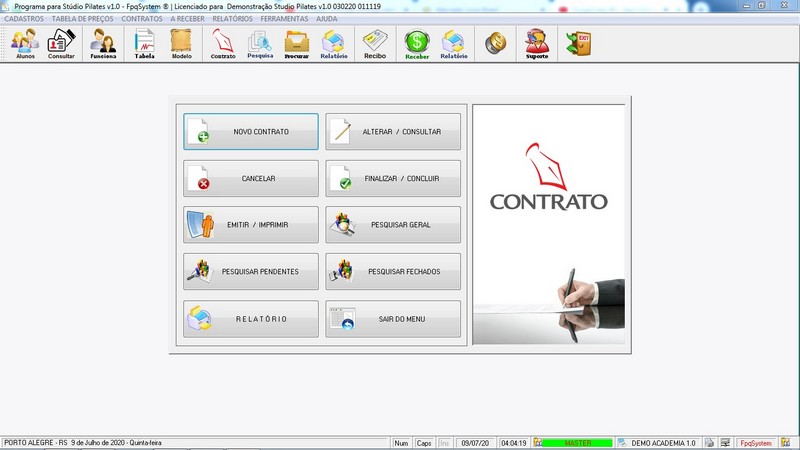
Task: Select the Tabela price table icon
Action: 144,44
